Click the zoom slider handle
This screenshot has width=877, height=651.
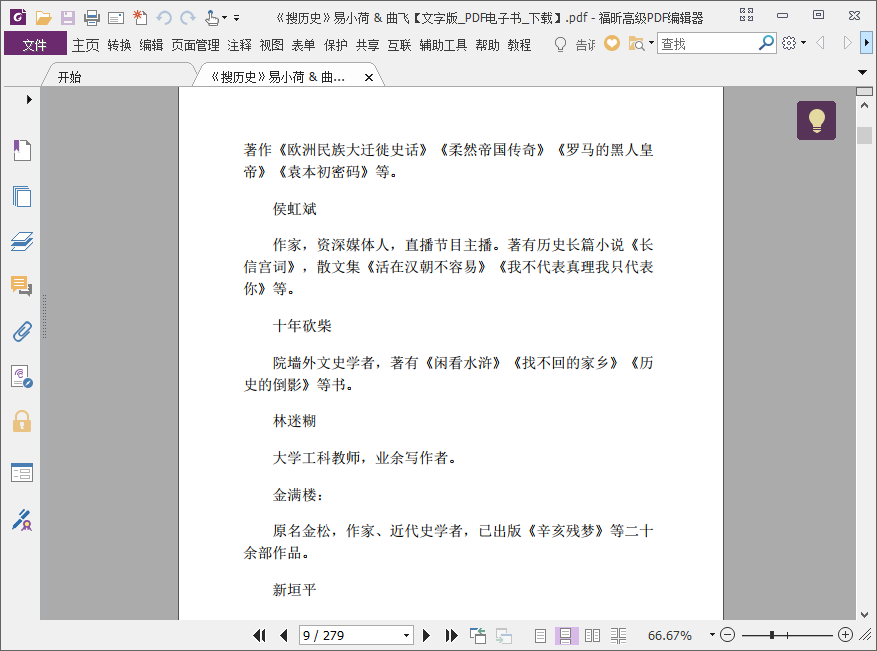click(x=772, y=635)
